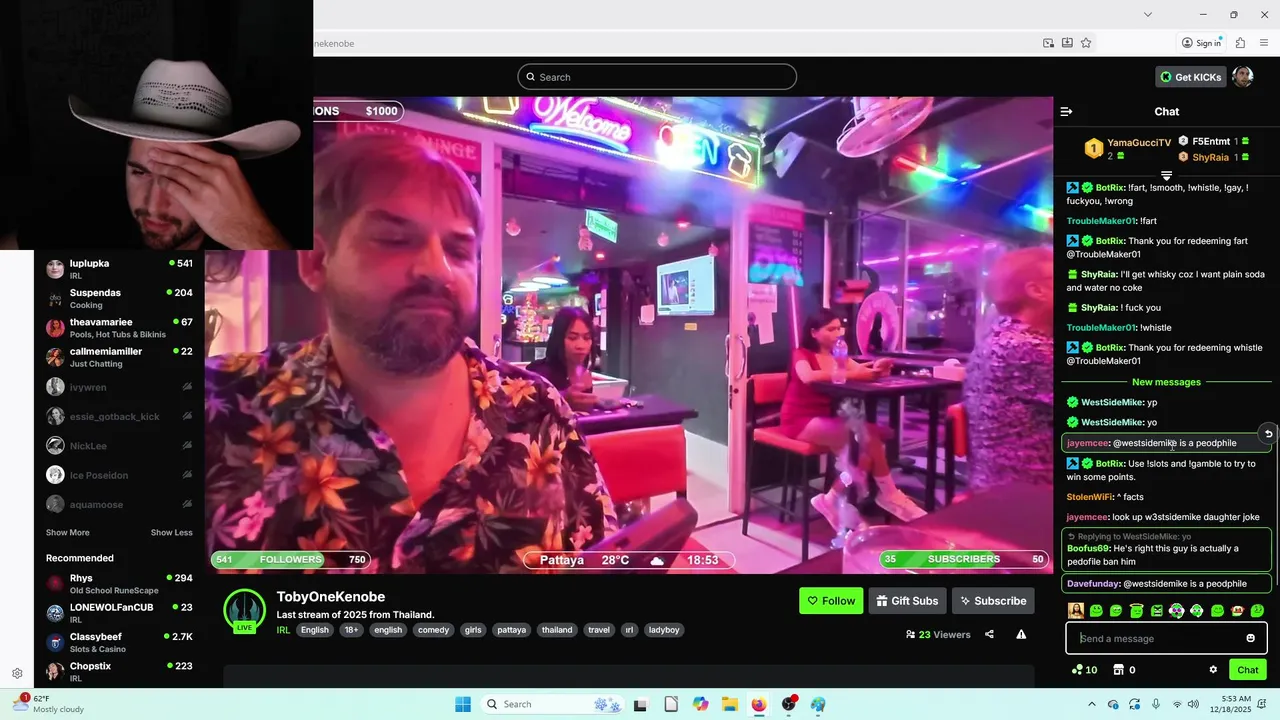The width and height of the screenshot is (1280, 720).
Task: Open YamaGucciTV top gifter entry
Action: click(x=1127, y=148)
